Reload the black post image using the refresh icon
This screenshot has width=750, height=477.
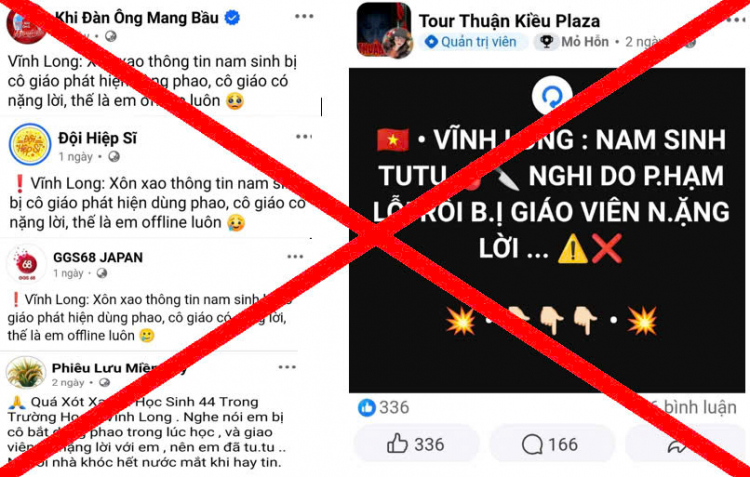[552, 96]
